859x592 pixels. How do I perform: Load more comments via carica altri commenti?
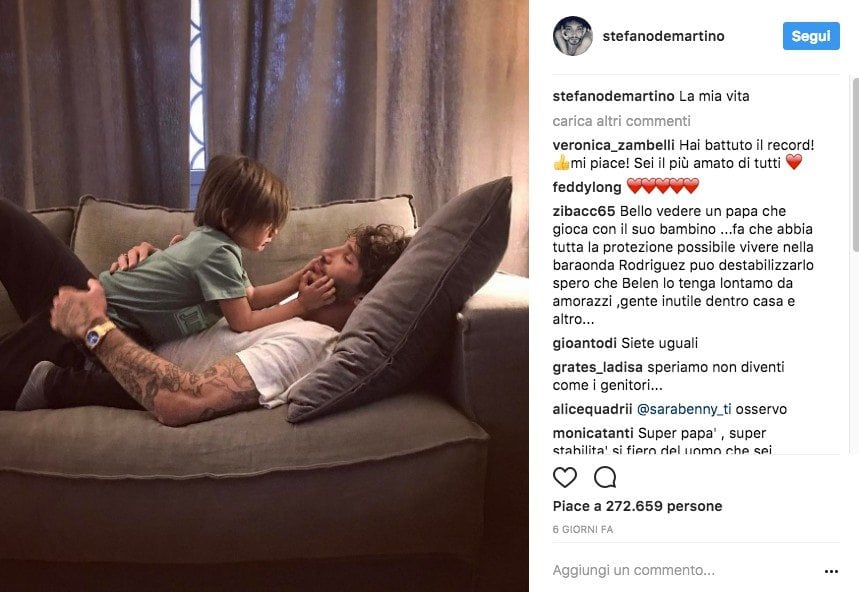621,121
